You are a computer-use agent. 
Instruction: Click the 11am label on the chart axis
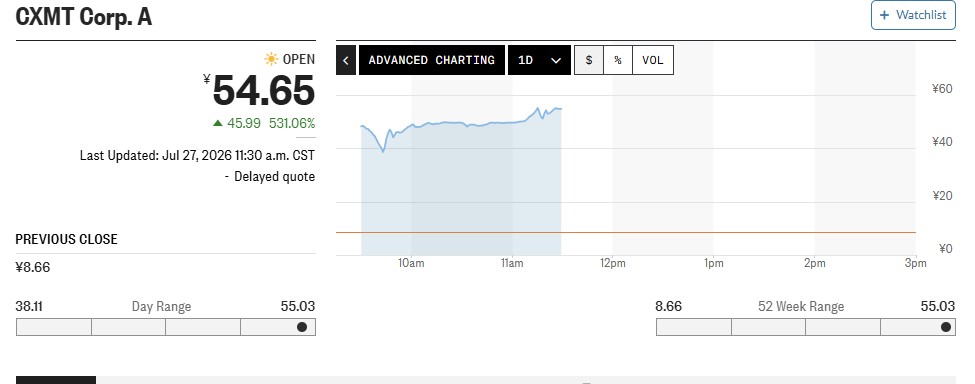[512, 263]
